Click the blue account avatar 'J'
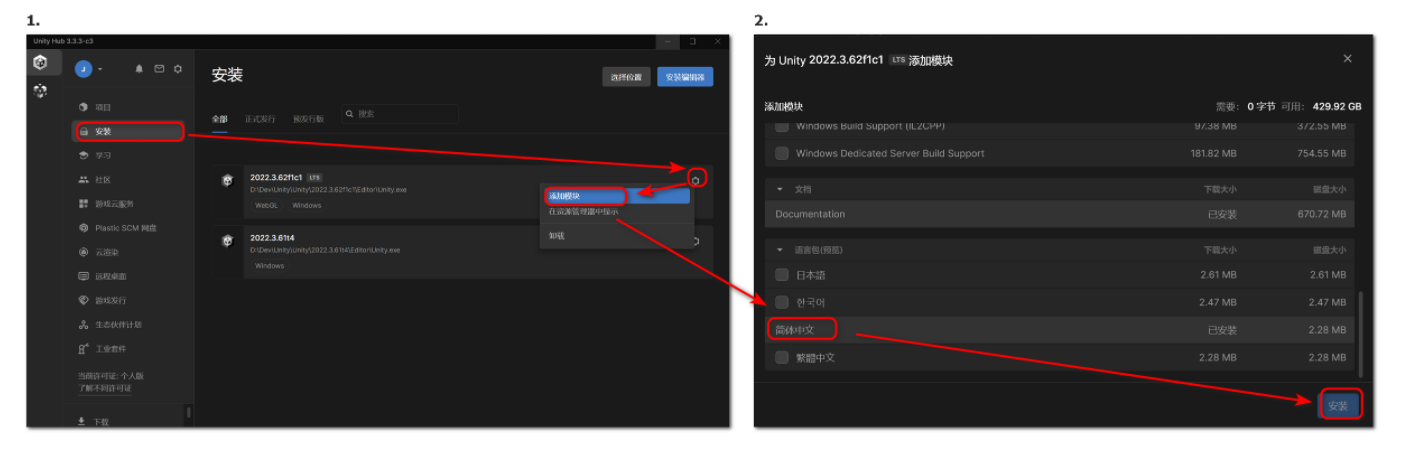 tap(84, 68)
